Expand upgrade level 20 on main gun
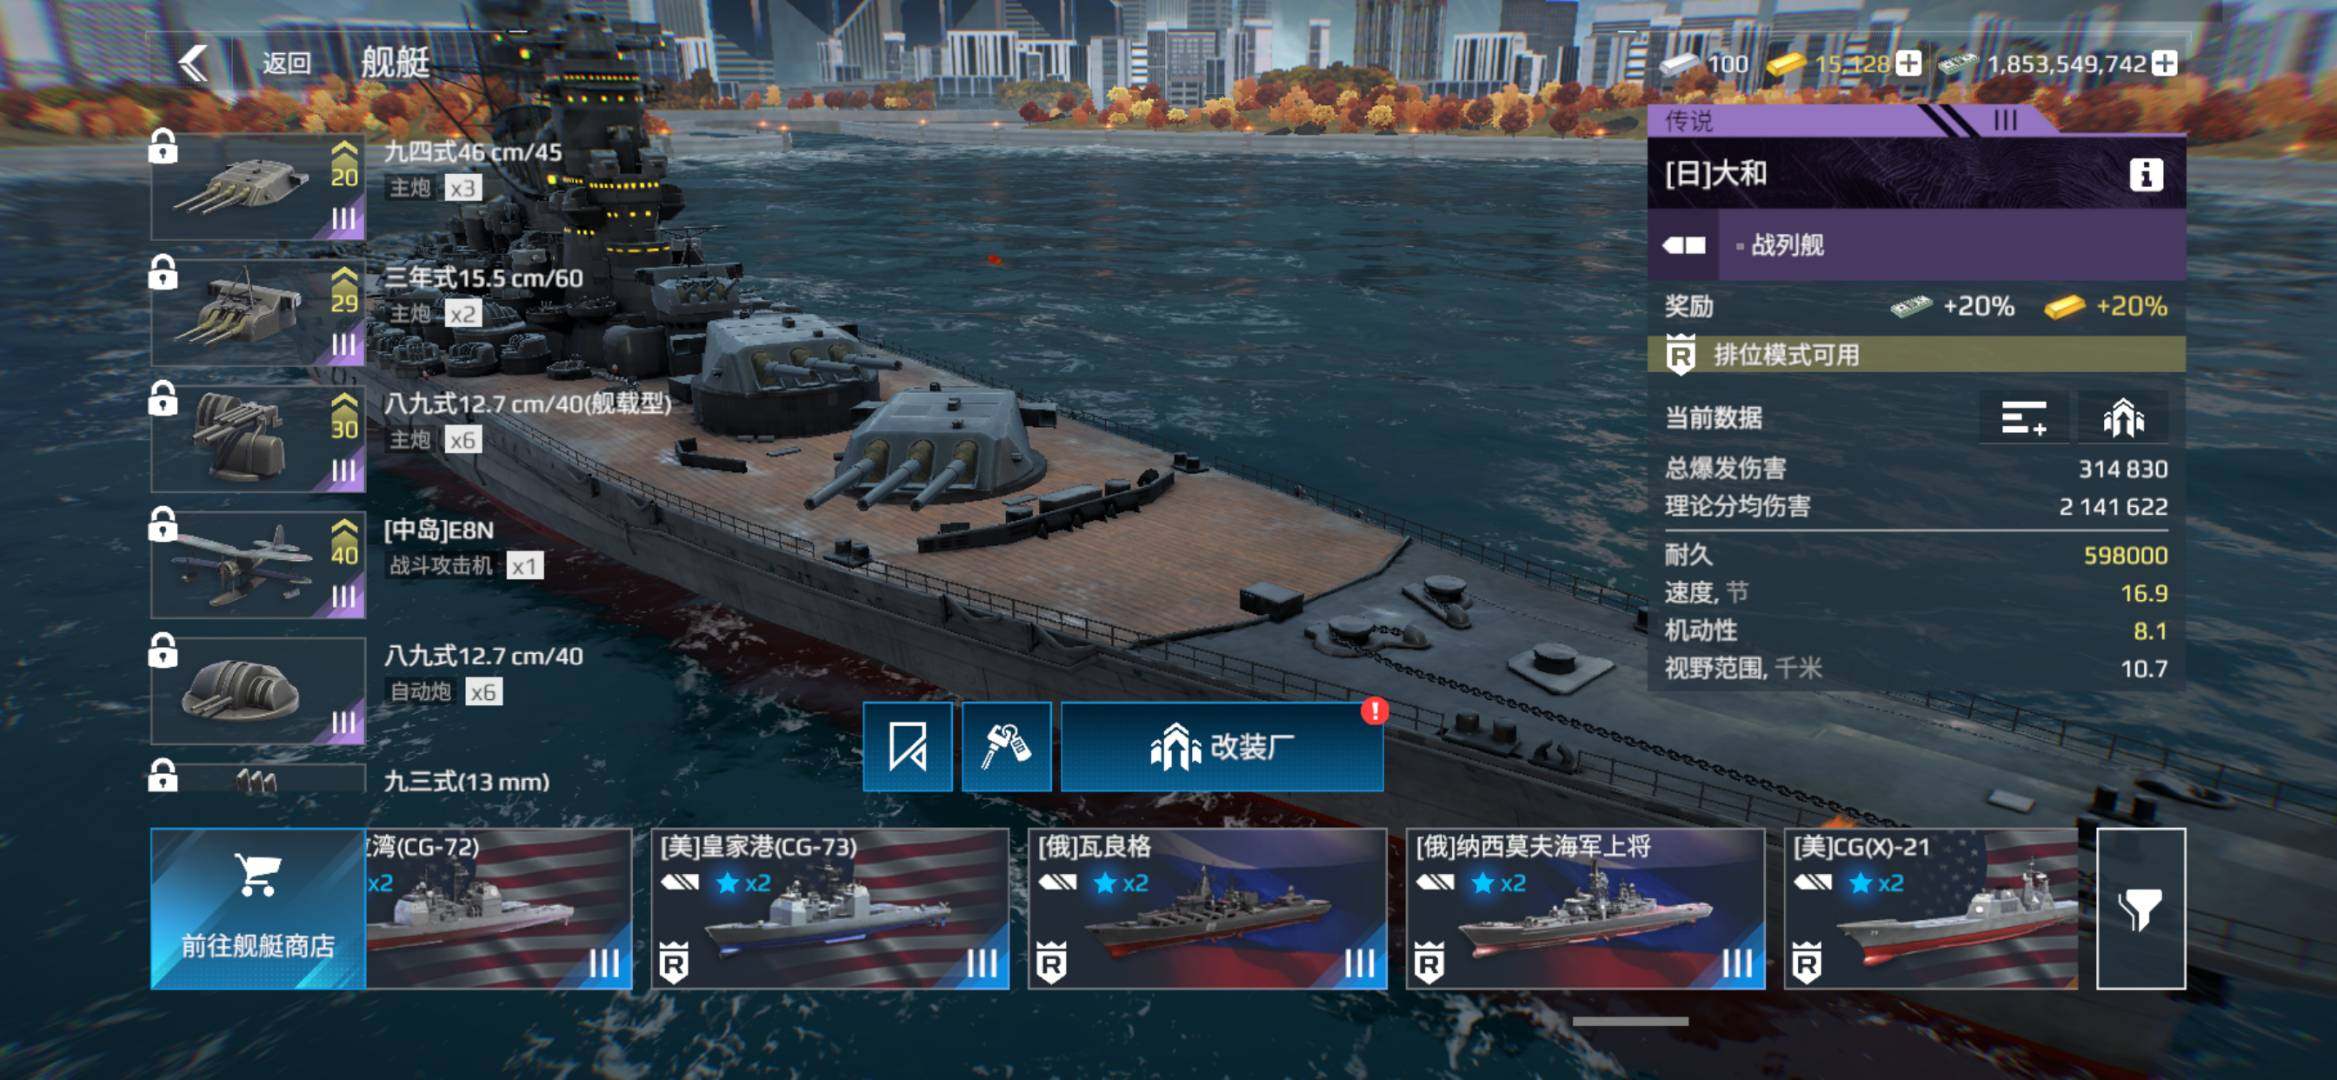The width and height of the screenshot is (2337, 1080). point(344,165)
